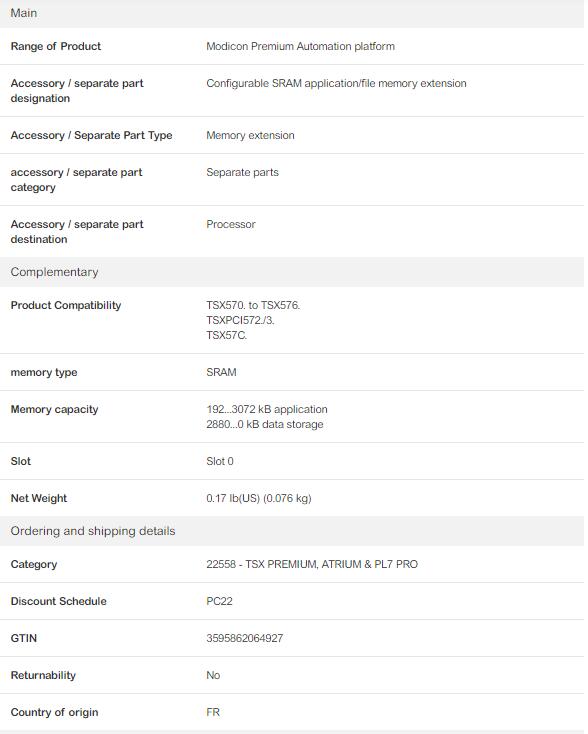The width and height of the screenshot is (588, 734).
Task: Click the Returnability label
Action: [x=43, y=675]
